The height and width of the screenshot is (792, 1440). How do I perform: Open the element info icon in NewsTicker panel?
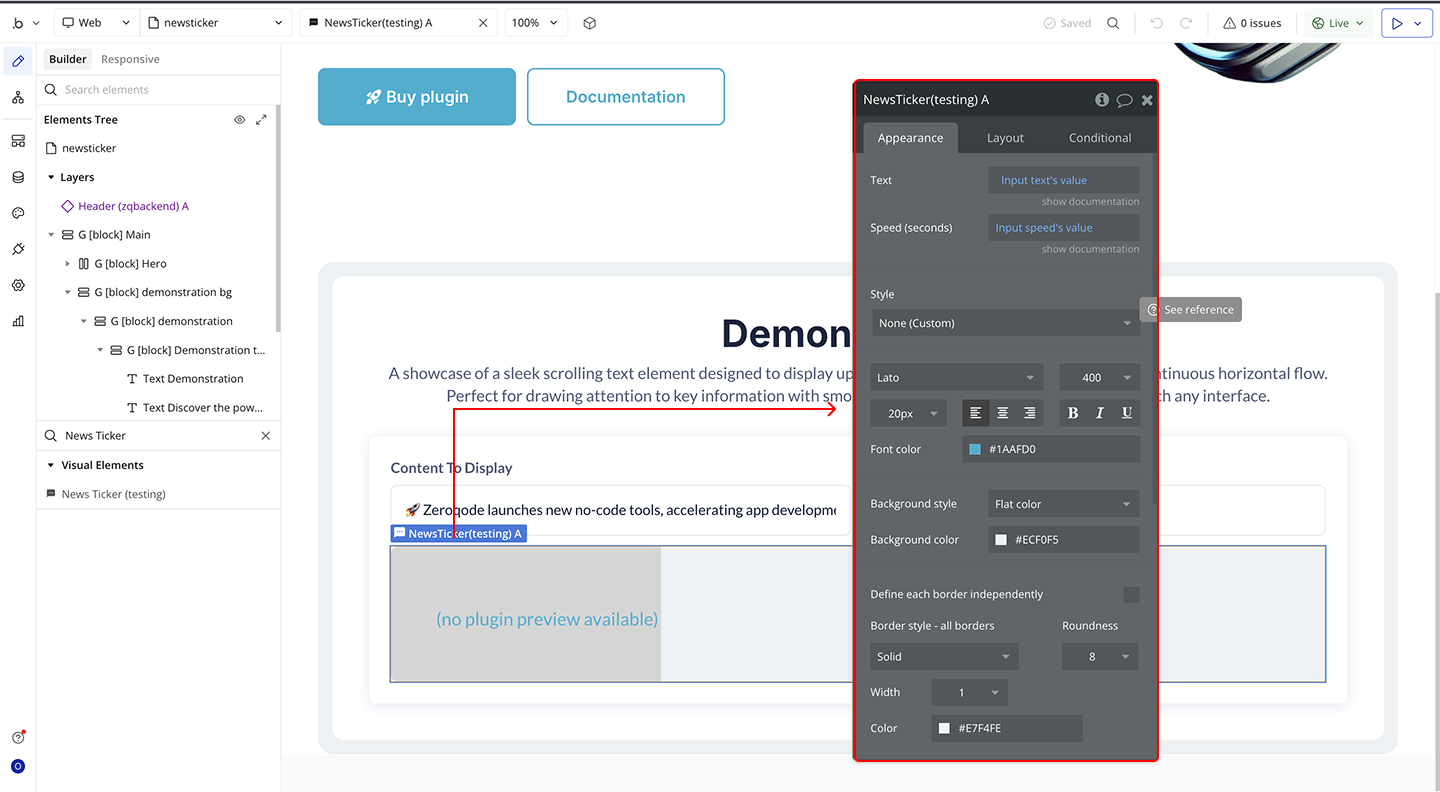click(x=1102, y=100)
